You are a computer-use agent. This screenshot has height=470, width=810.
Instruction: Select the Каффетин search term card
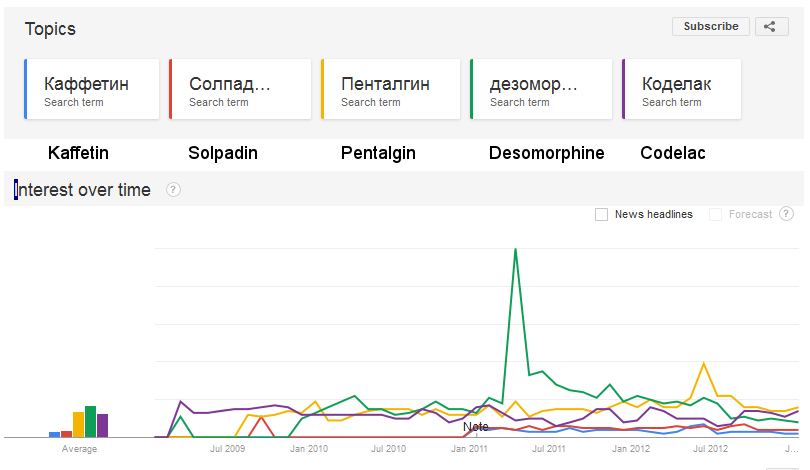92,90
